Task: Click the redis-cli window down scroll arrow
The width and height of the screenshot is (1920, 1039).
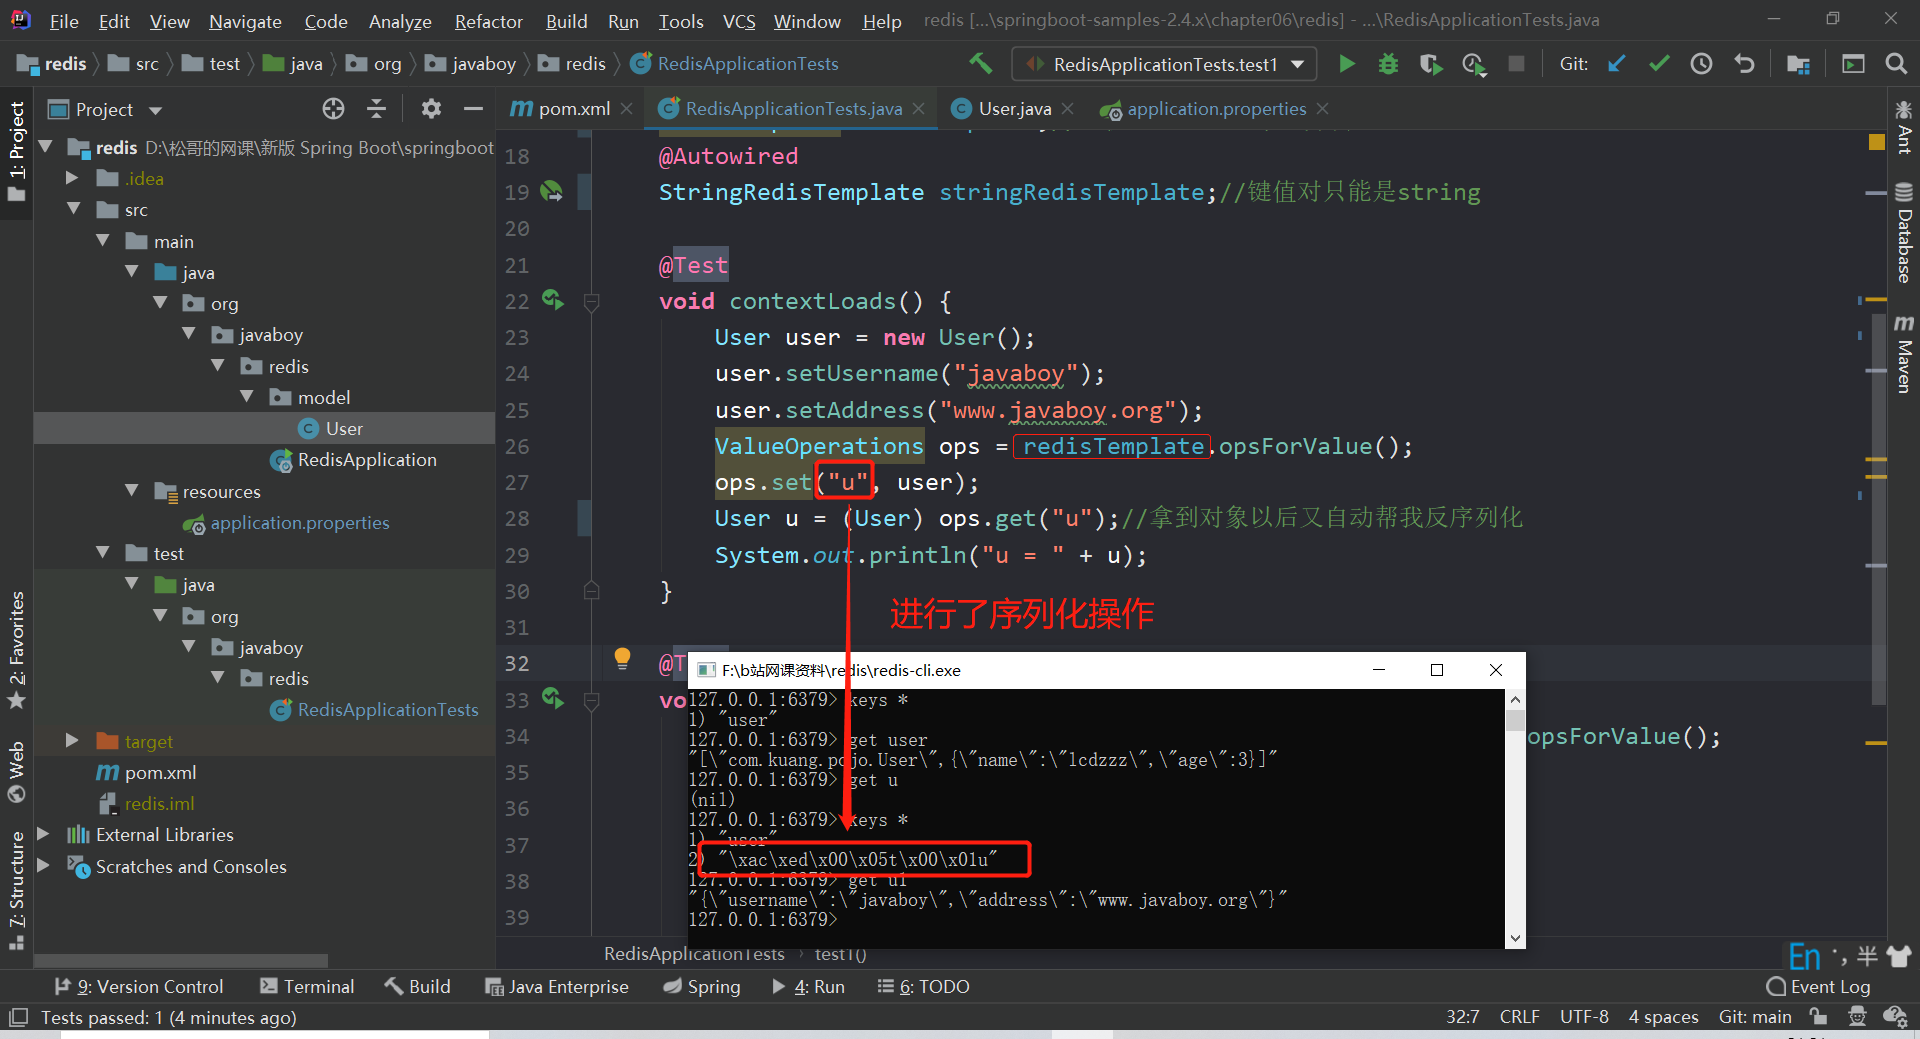Action: point(1515,938)
